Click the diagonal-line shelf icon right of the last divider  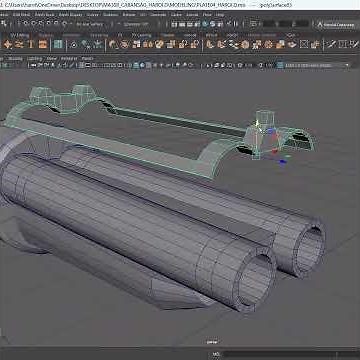331,44
